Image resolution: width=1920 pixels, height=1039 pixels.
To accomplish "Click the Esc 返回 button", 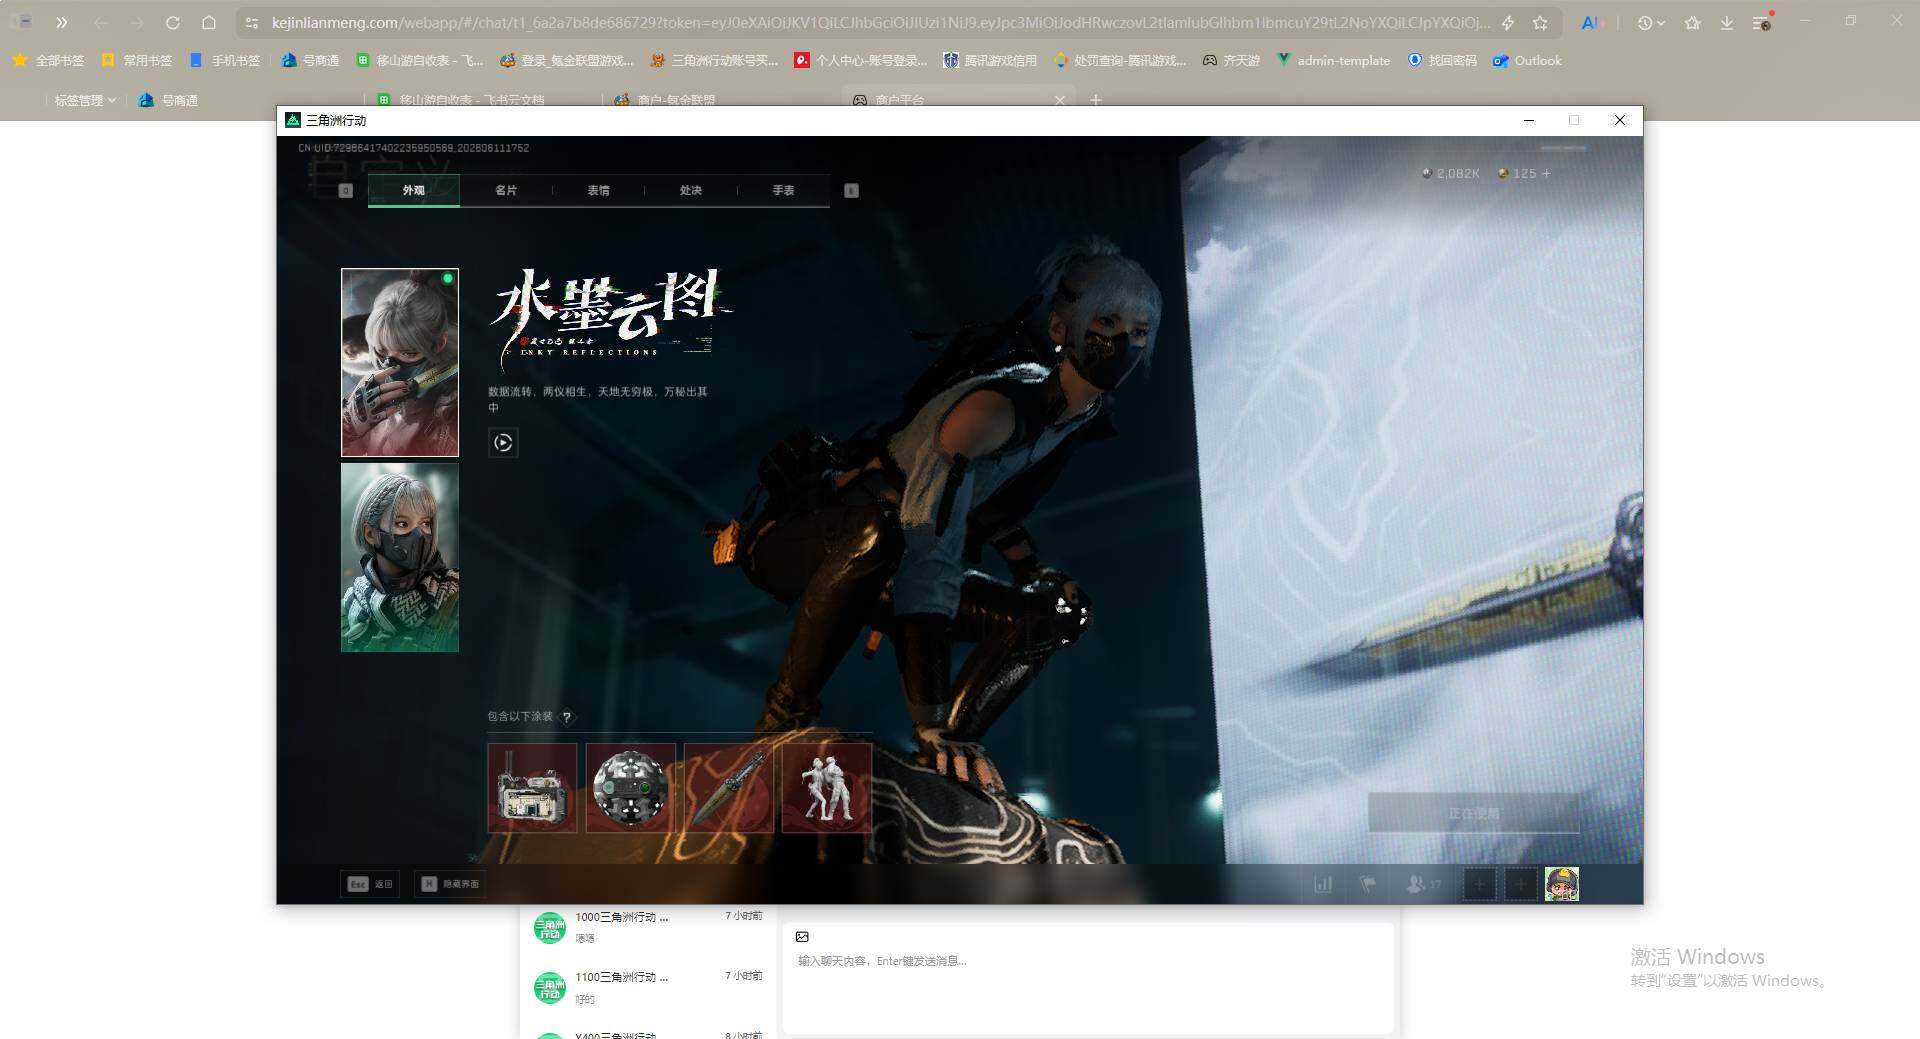I will [370, 884].
